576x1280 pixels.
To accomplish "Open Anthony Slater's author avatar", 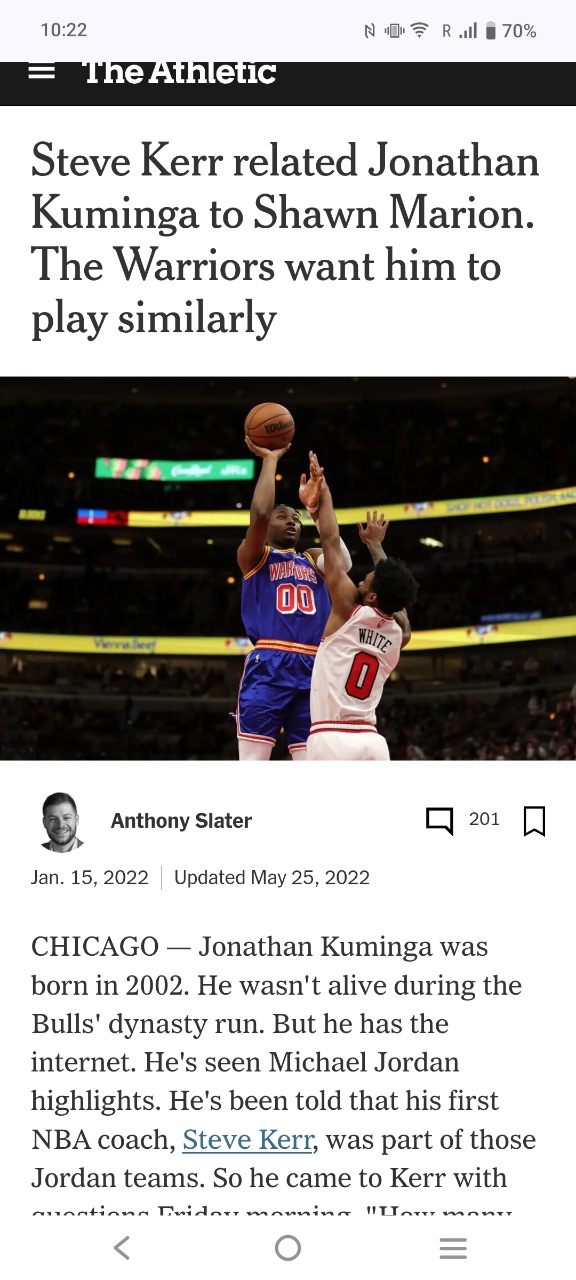I will tap(62, 822).
